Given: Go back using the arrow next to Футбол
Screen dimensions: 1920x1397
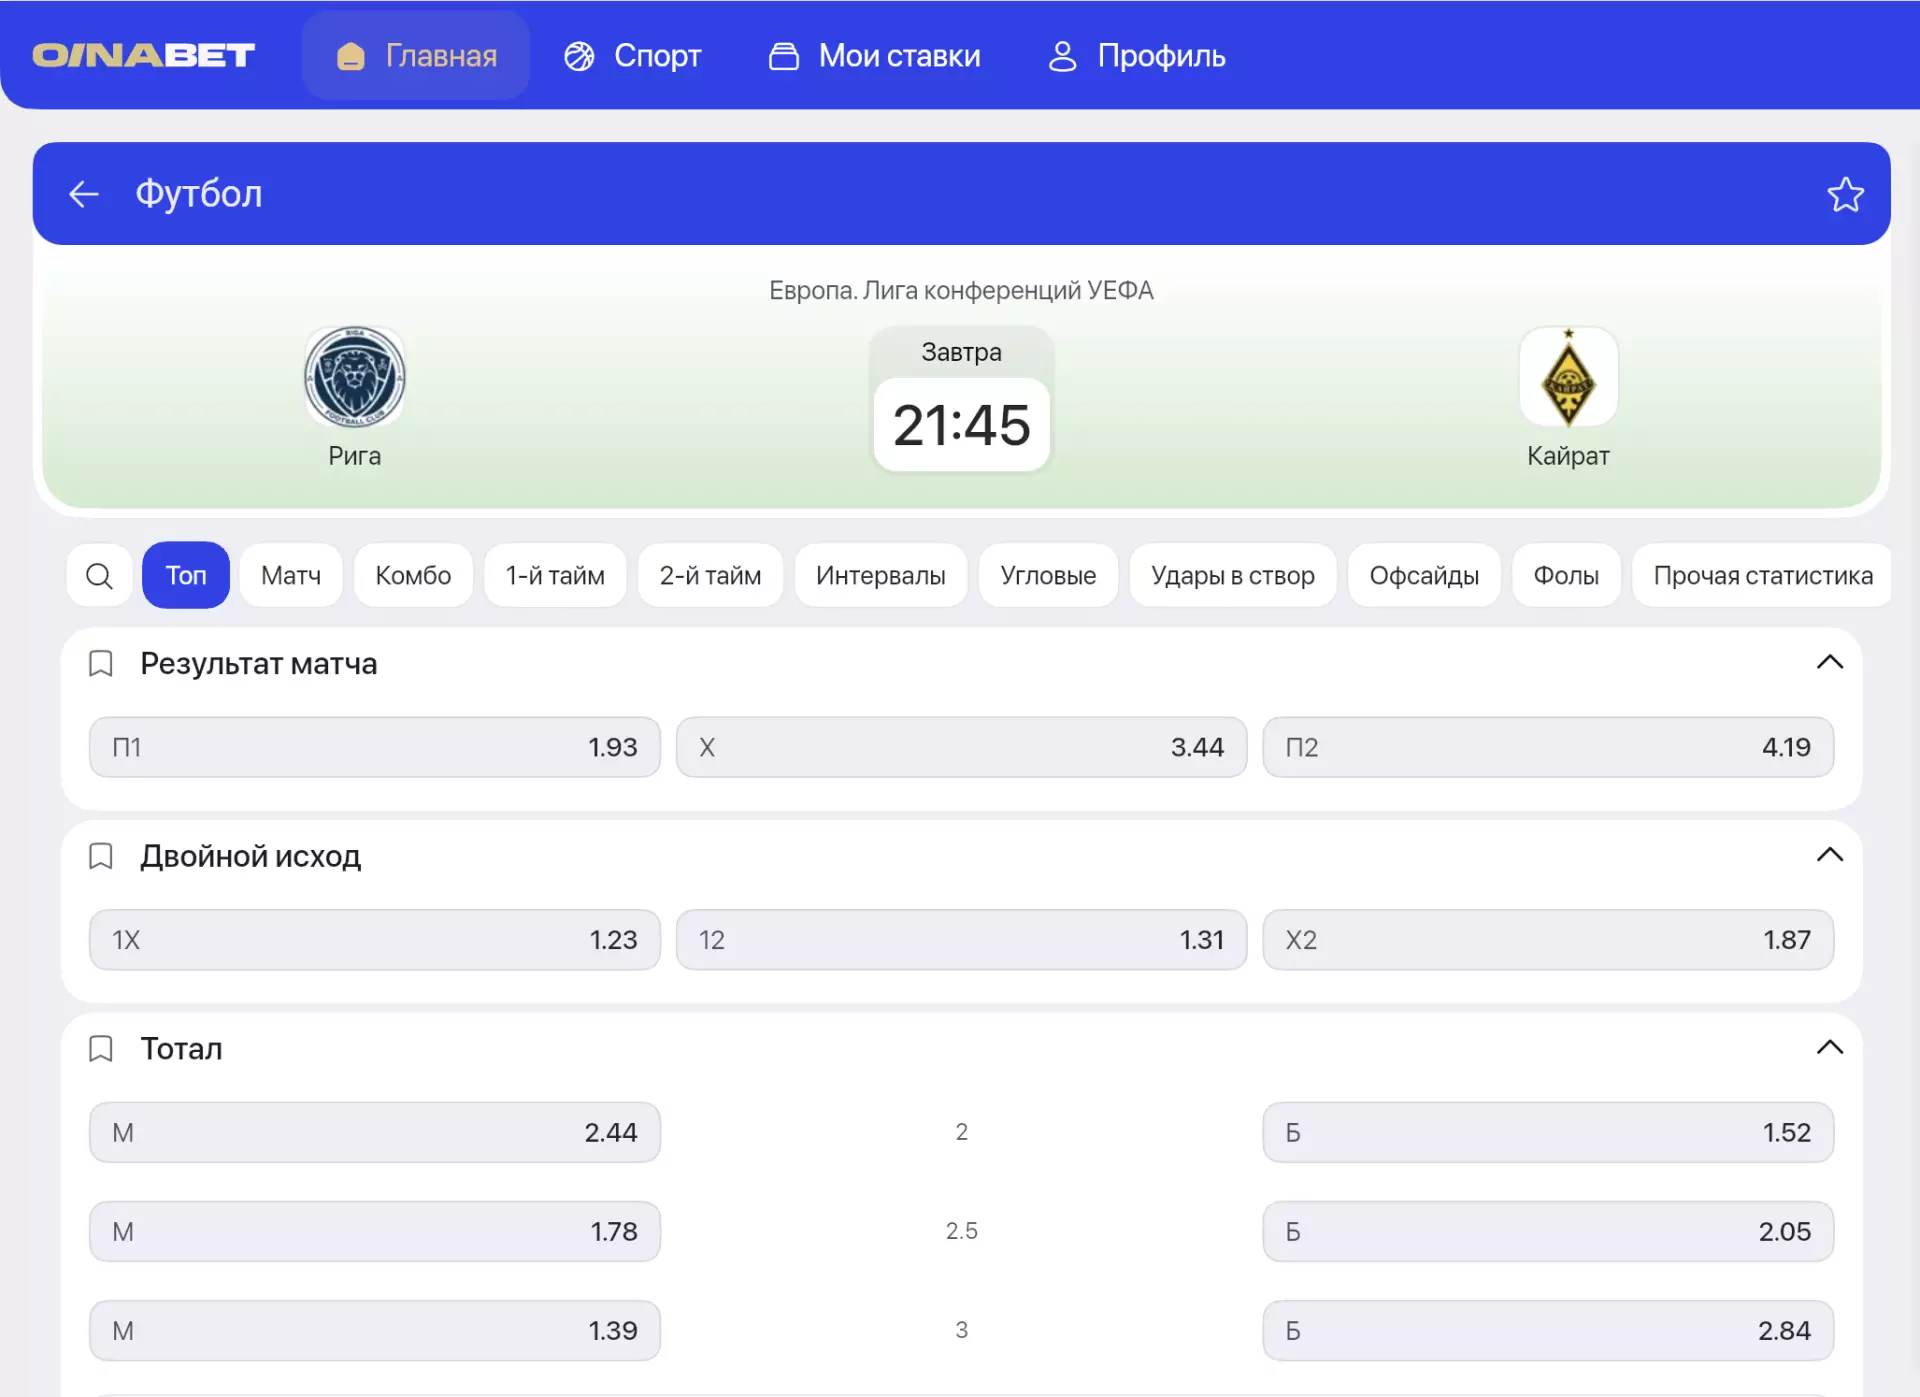Looking at the screenshot, I should click(84, 194).
